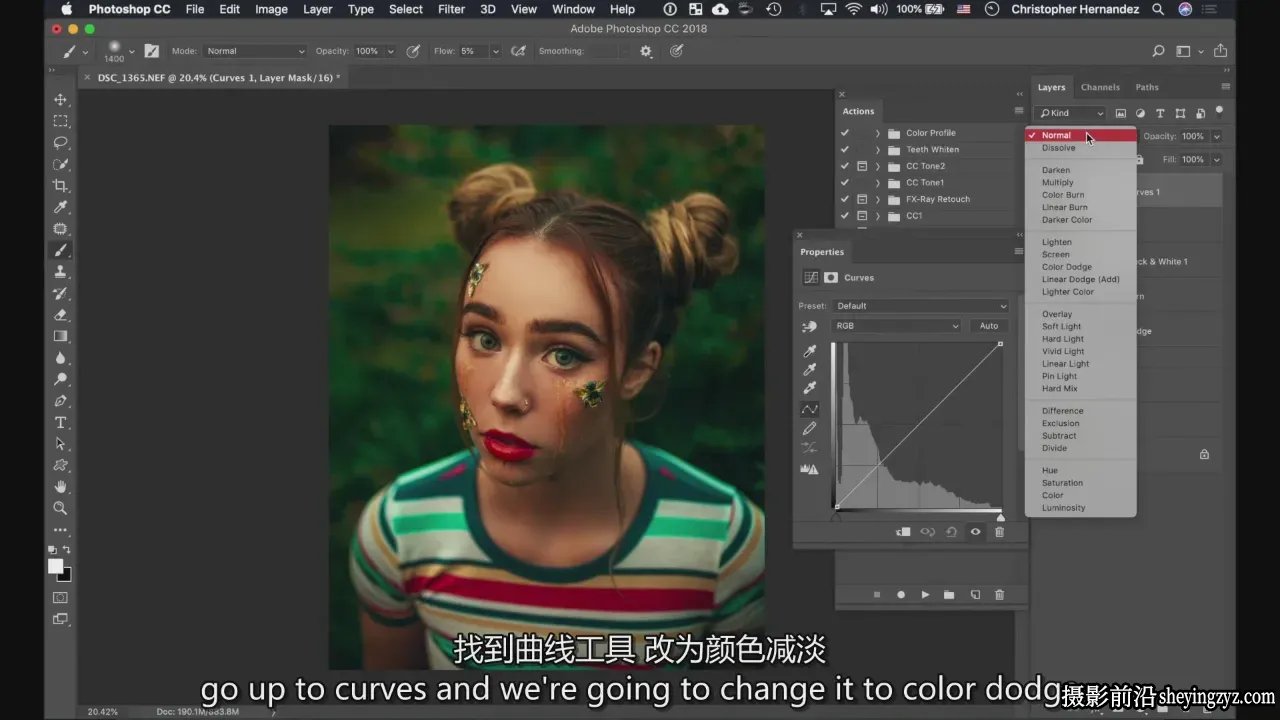Screen dimensions: 1280x720
Task: Click the histogram warning icon in Curves
Action: [810, 469]
